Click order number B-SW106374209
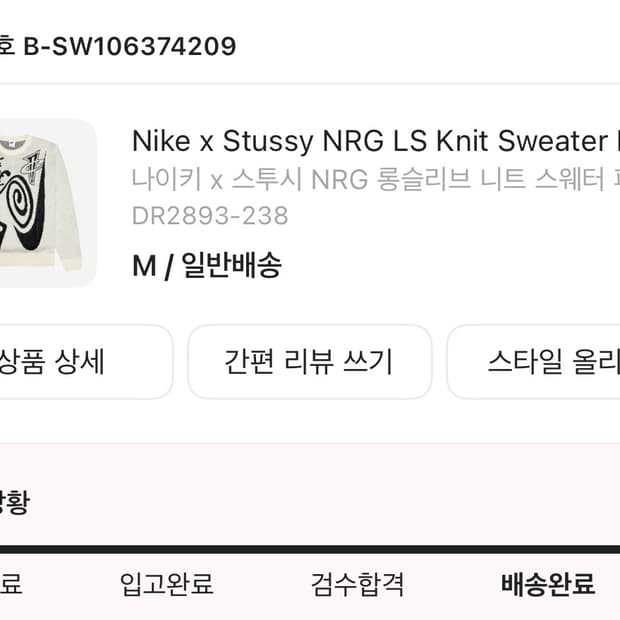Viewport: 620px width, 620px height. (x=130, y=46)
